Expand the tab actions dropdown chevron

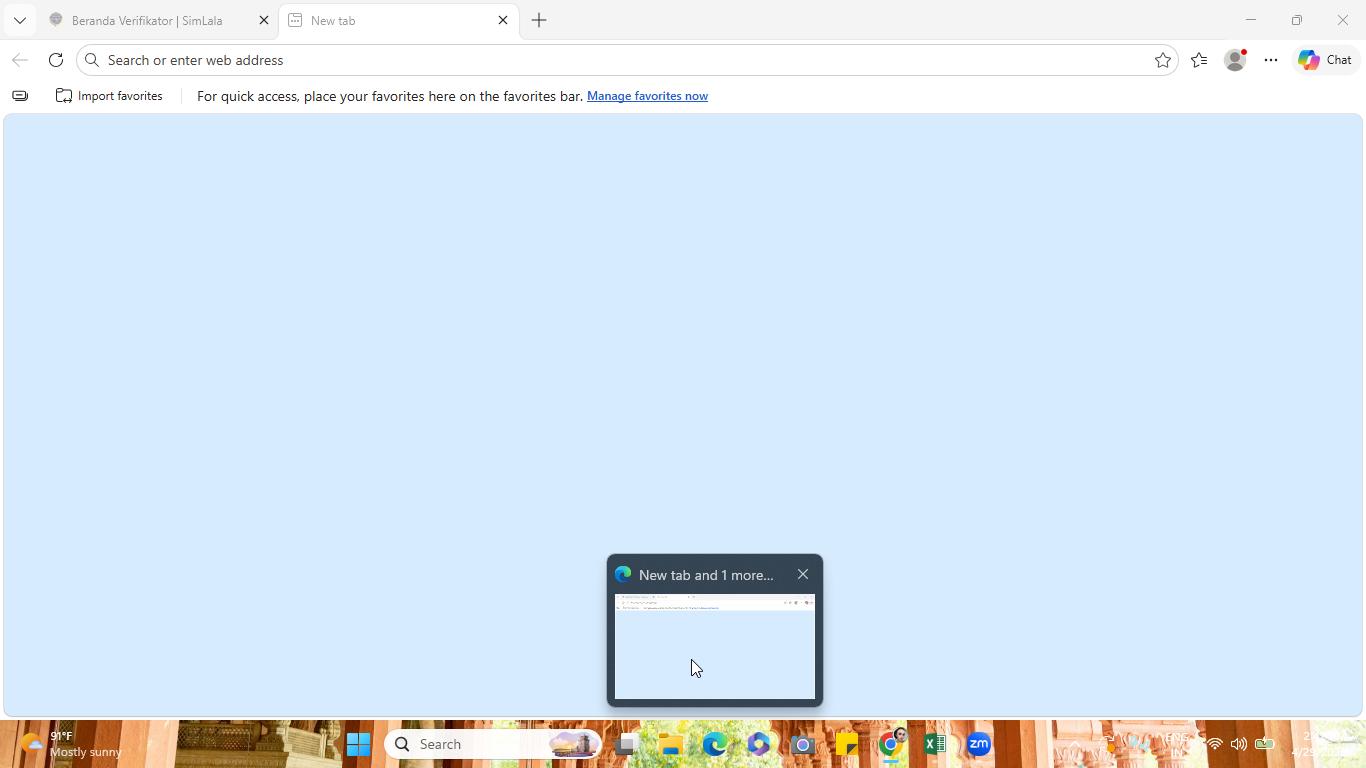19,20
